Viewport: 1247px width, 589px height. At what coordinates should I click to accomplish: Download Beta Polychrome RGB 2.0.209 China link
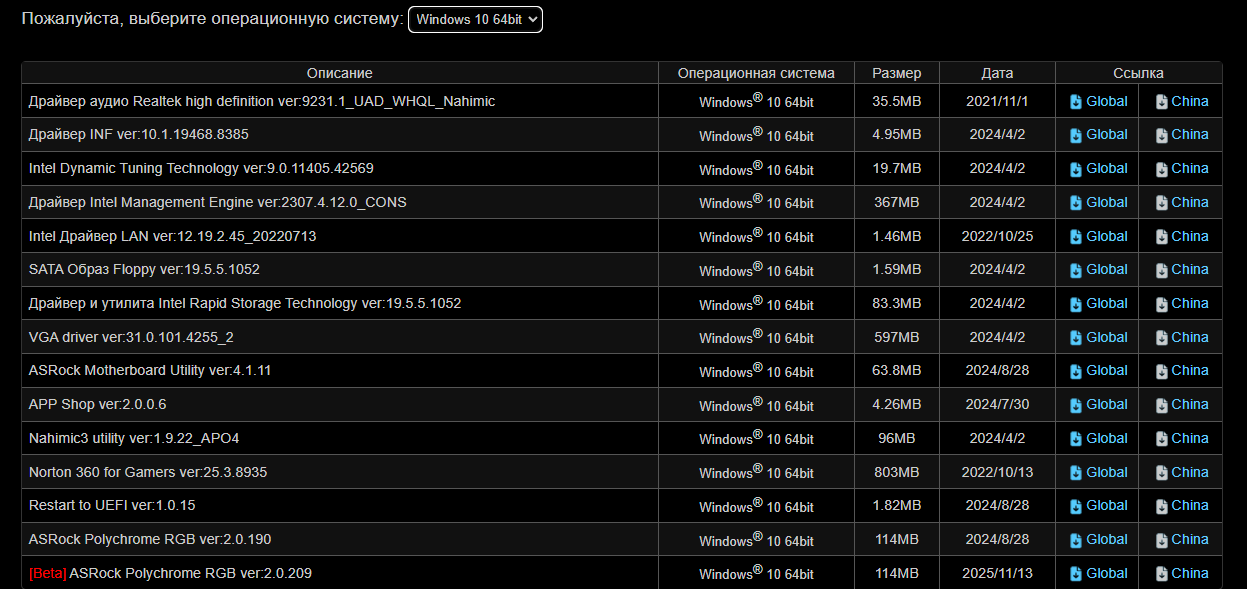pyautogui.click(x=1189, y=573)
